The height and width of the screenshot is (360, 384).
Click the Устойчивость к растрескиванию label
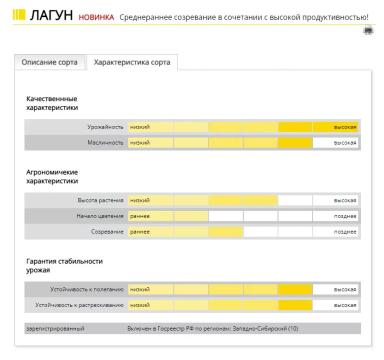[x=79, y=305]
